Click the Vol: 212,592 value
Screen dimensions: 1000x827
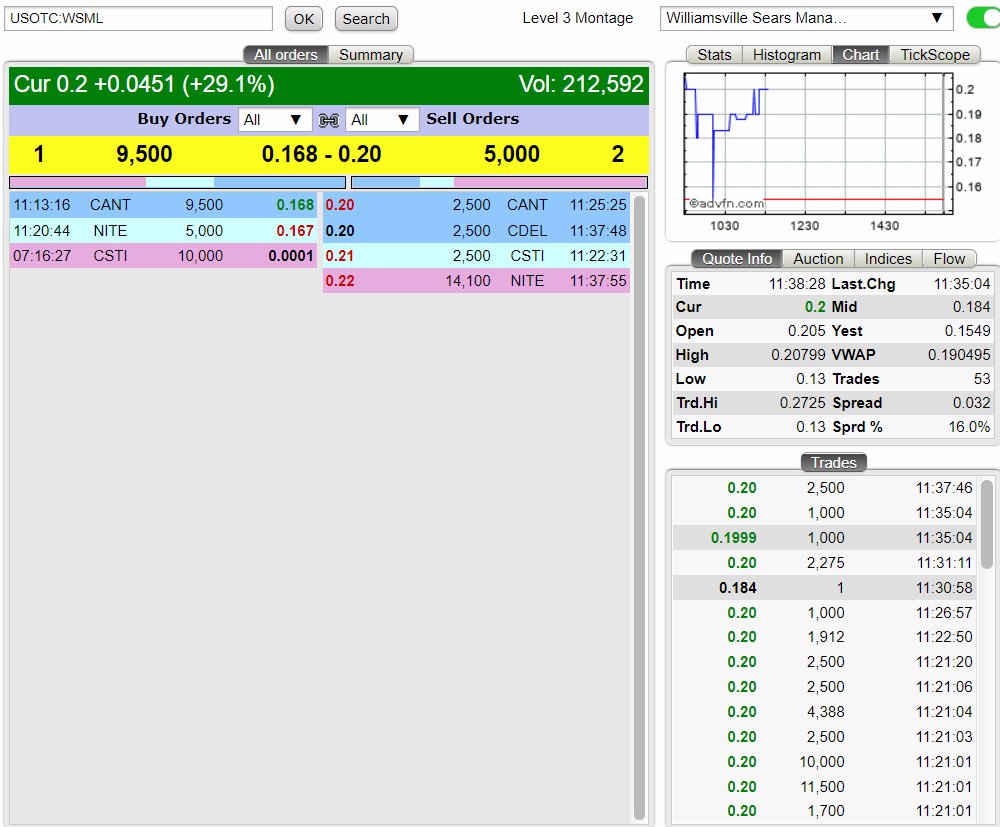point(581,84)
